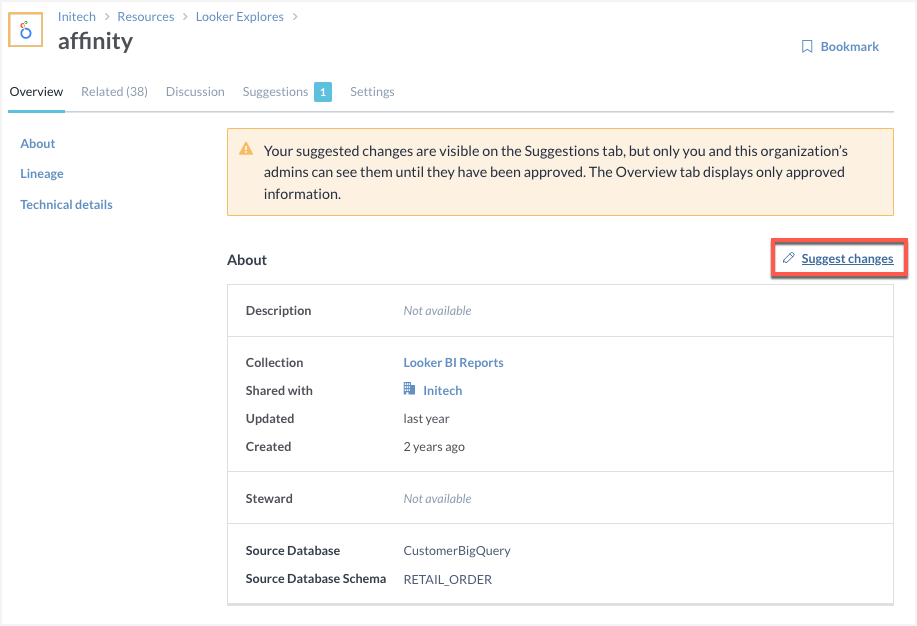
Task: Click the About section heading
Action: (x=247, y=260)
